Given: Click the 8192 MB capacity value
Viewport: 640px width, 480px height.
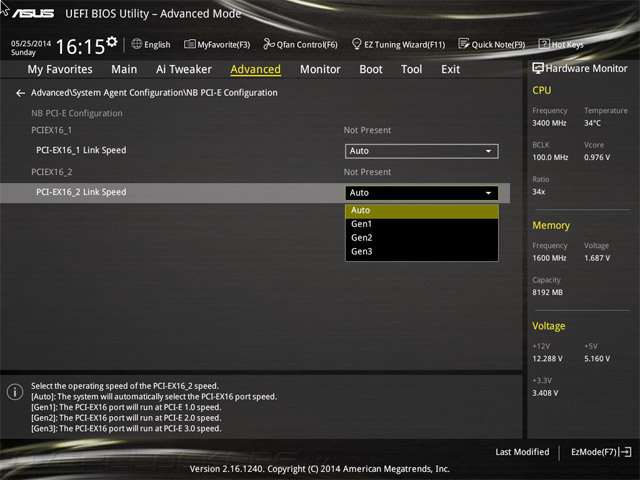Looking at the screenshot, I should (547, 293).
